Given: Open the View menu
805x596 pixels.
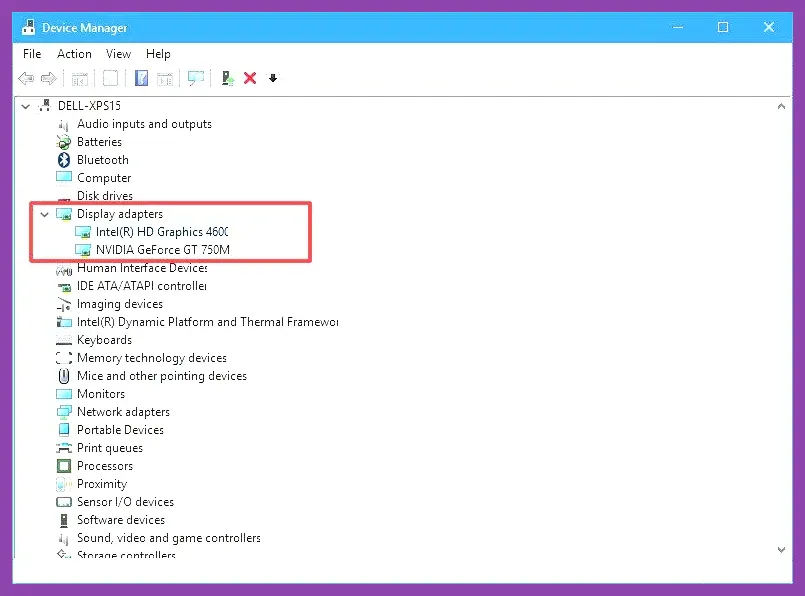Looking at the screenshot, I should point(118,54).
